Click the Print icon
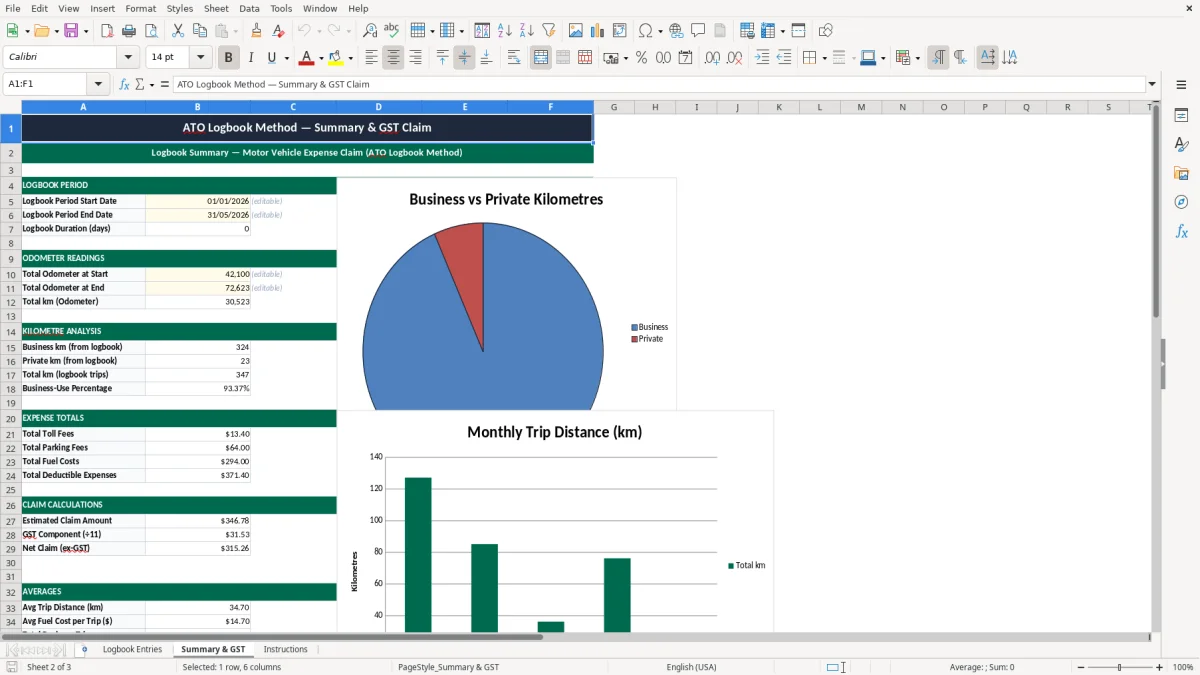Image resolution: width=1200 pixels, height=675 pixels. [129, 31]
